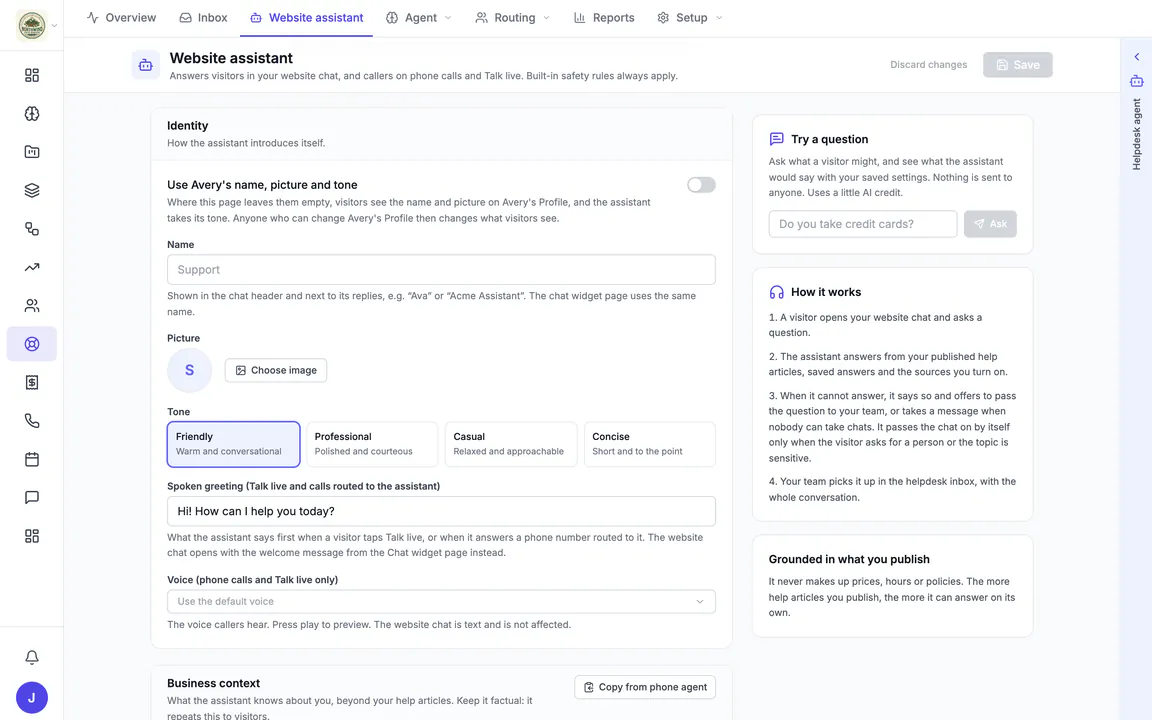Select the Friendly tone option
Image resolution: width=1152 pixels, height=720 pixels.
click(234, 444)
